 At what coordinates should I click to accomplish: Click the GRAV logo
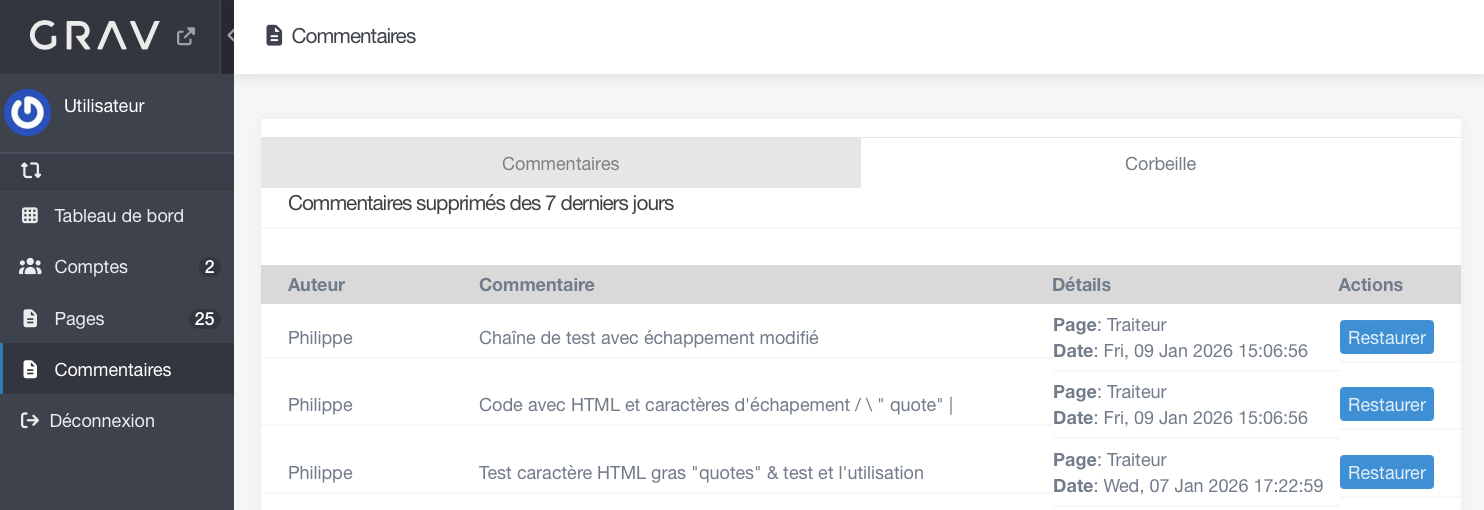[x=95, y=36]
